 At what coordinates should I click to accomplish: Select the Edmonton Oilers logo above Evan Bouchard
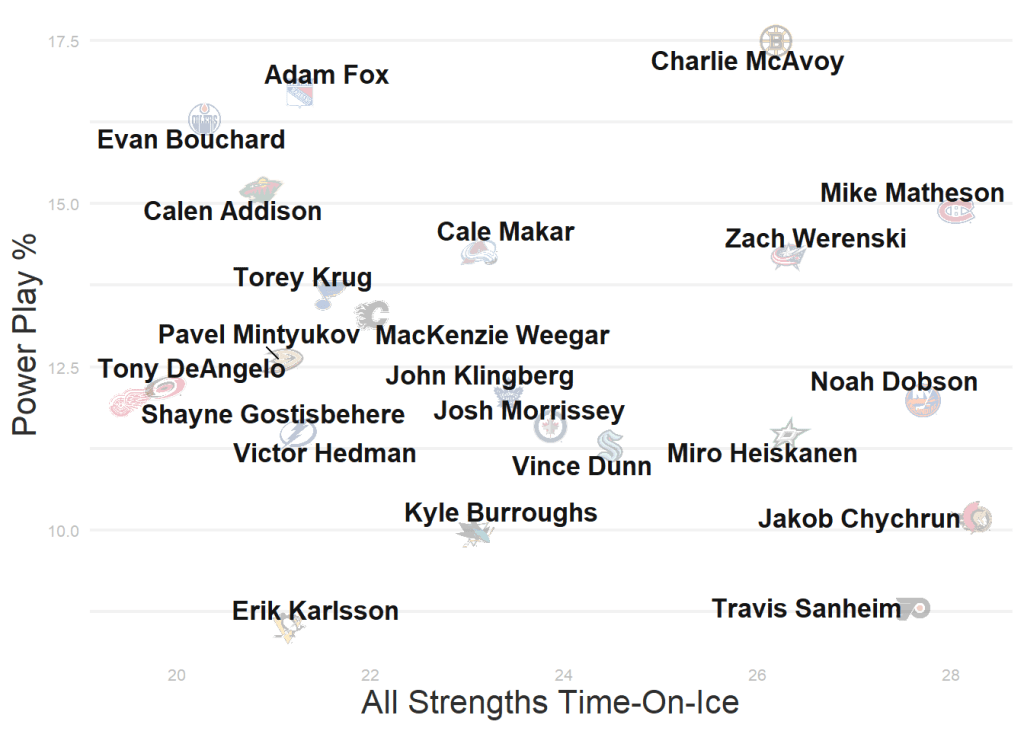click(204, 119)
